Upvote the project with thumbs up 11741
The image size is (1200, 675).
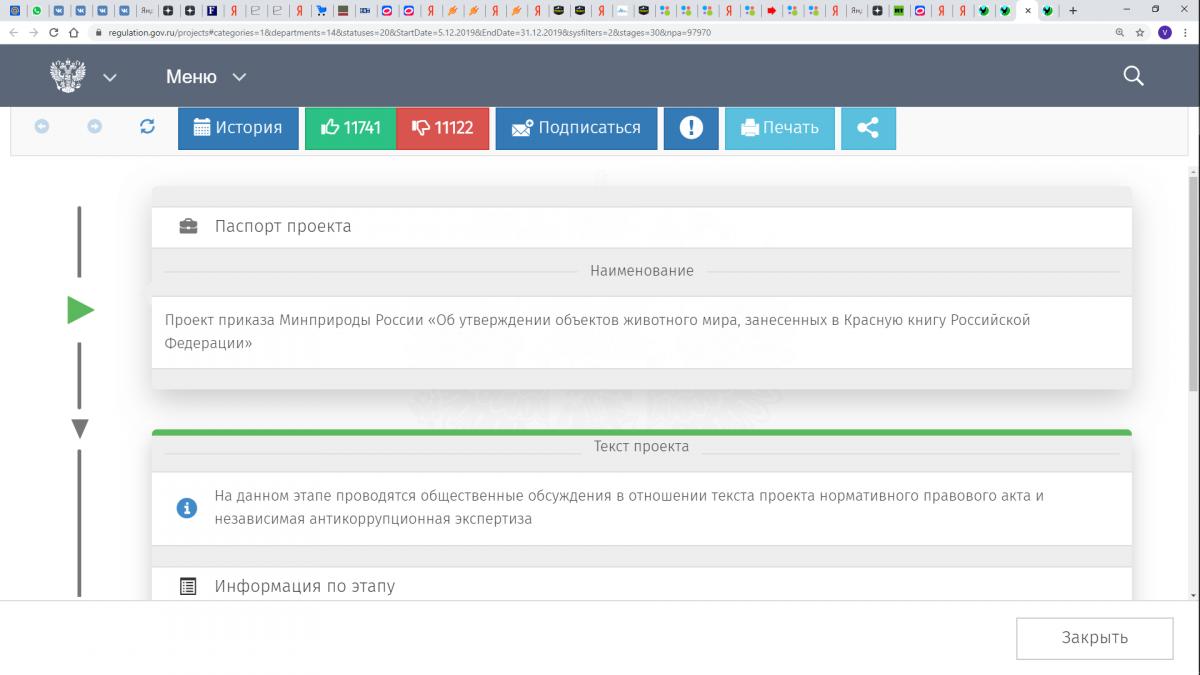(x=350, y=128)
